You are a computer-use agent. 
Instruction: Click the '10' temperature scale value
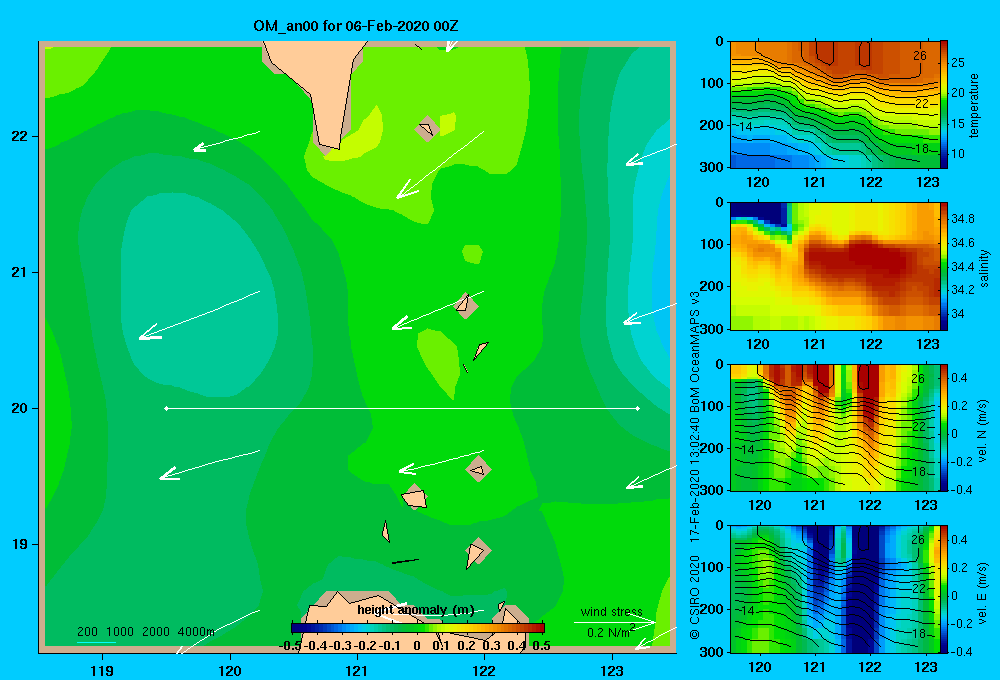coord(958,154)
